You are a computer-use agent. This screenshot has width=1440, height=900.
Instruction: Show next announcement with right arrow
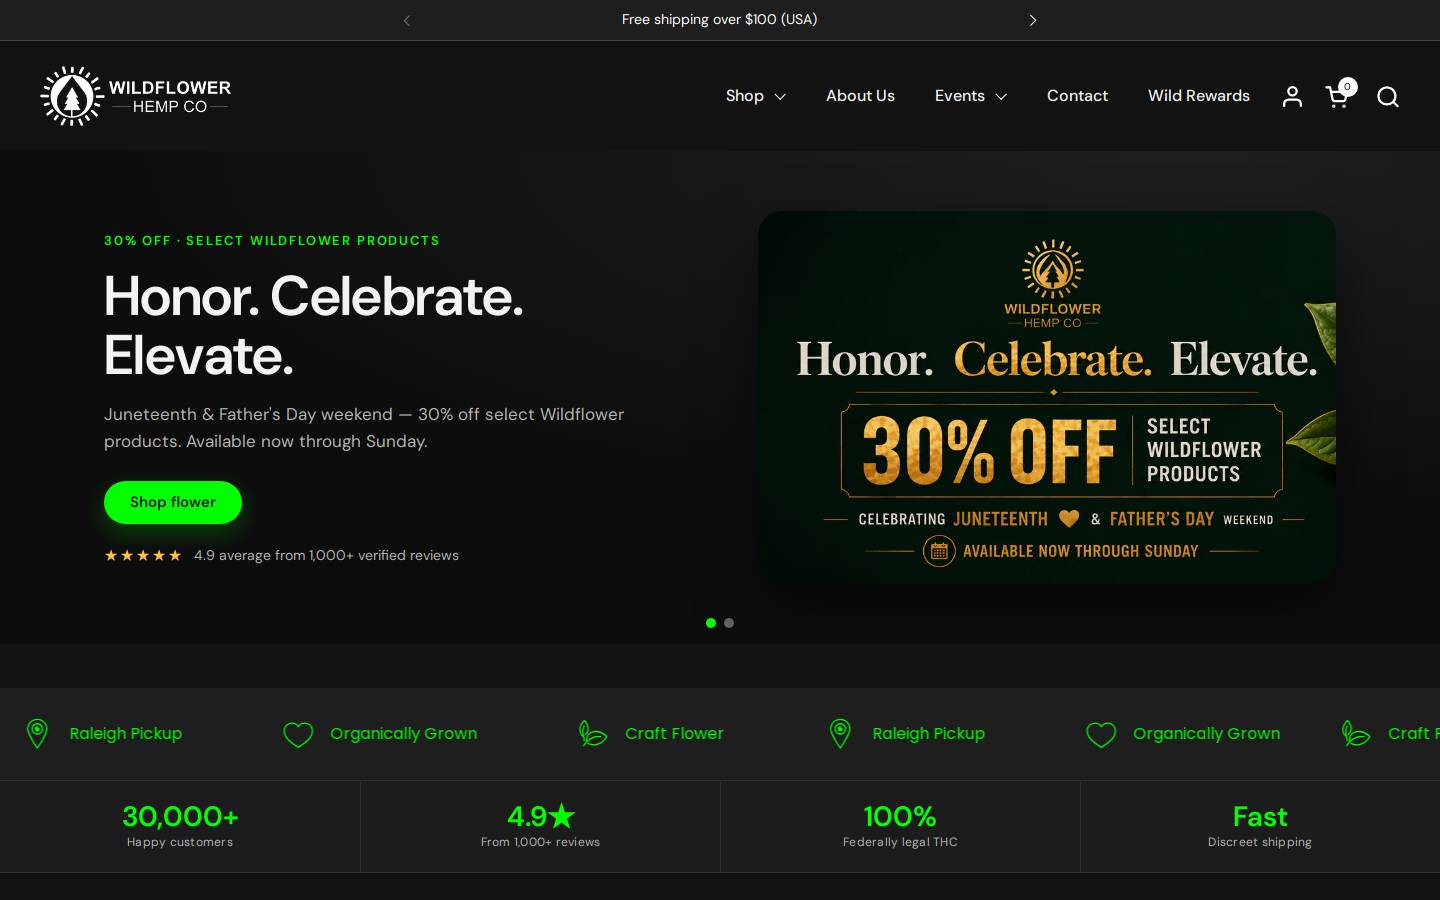pyautogui.click(x=1033, y=20)
